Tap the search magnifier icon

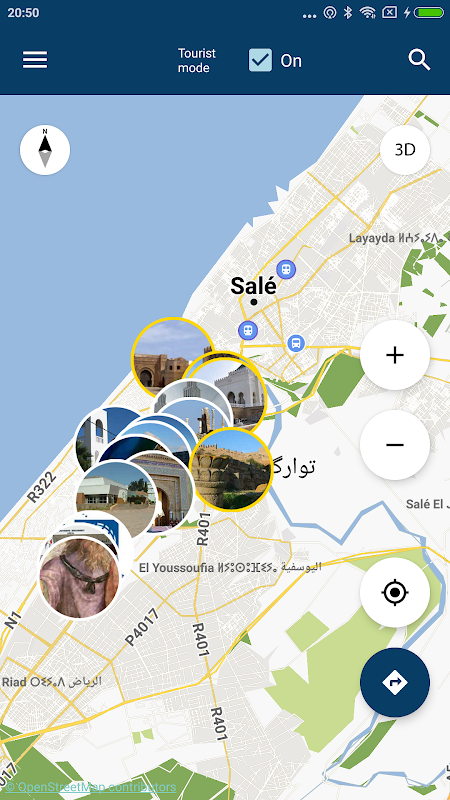419,60
